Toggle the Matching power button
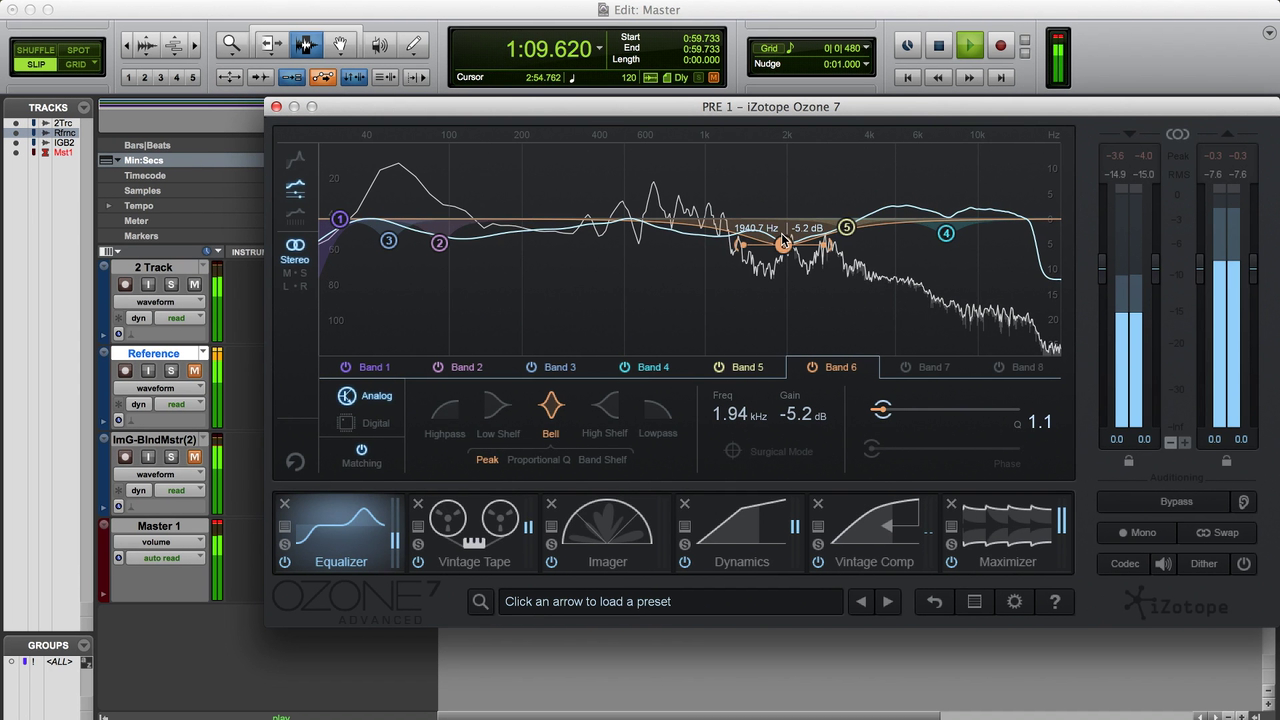 (x=362, y=450)
